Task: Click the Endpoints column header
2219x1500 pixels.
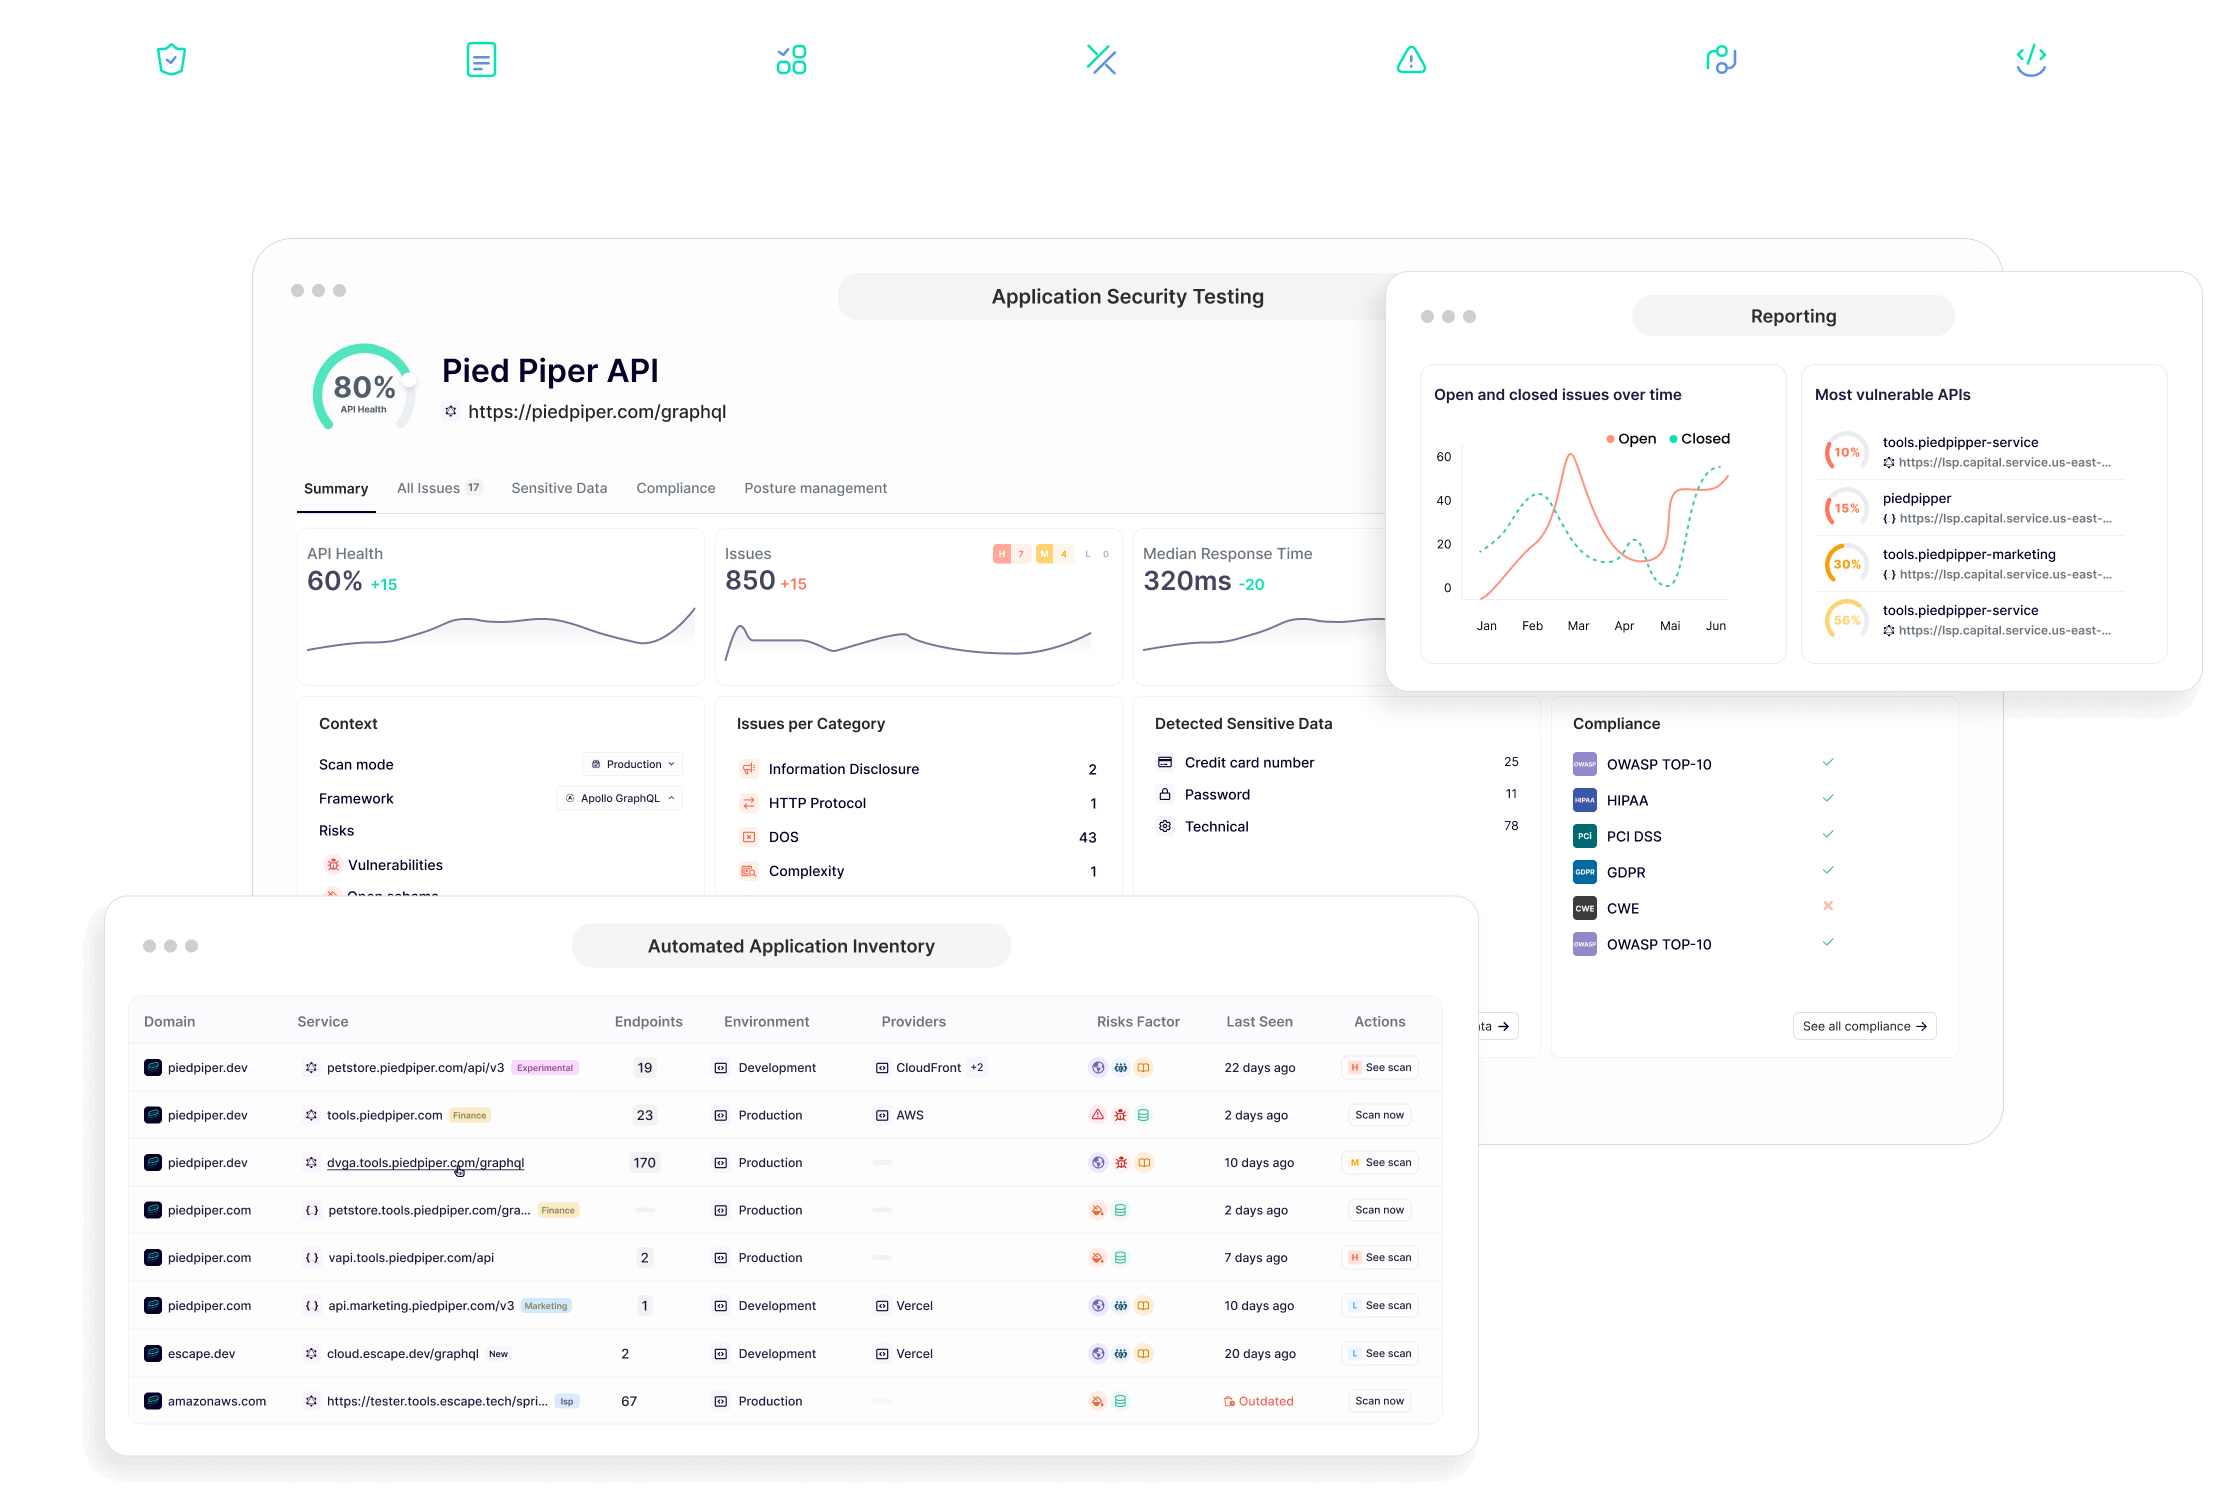Action: (648, 1022)
